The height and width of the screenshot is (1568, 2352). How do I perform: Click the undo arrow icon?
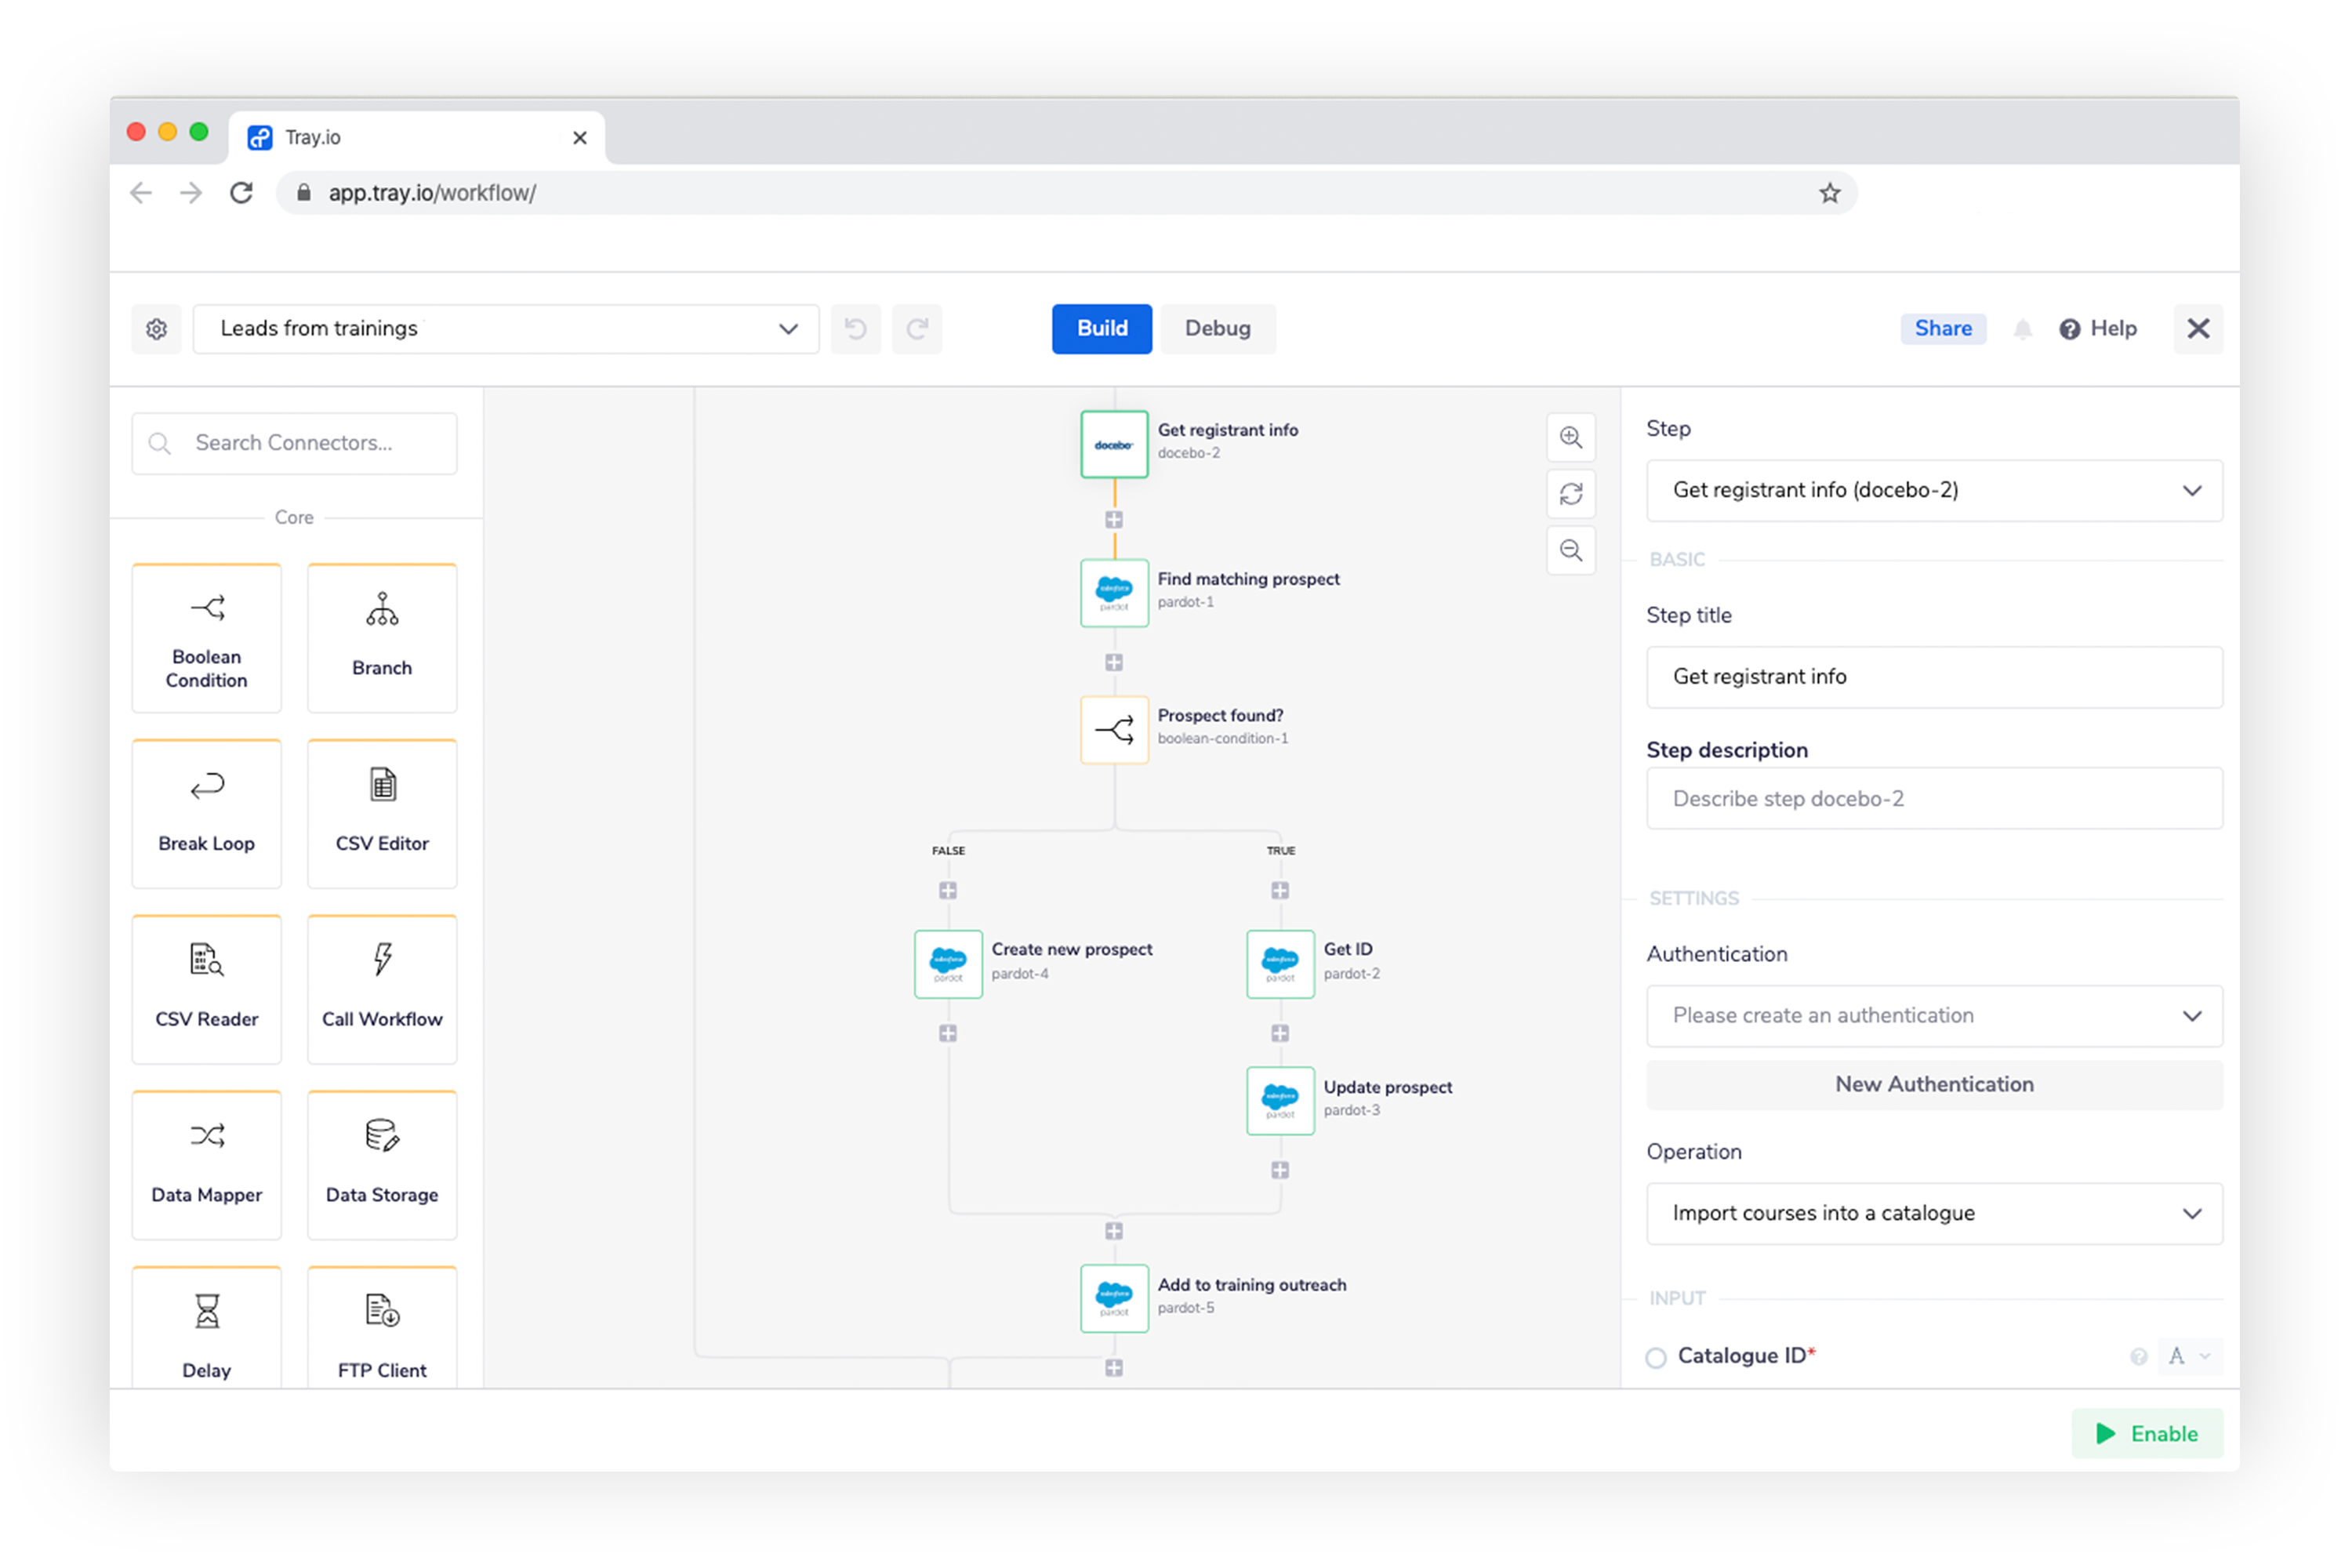tap(855, 329)
